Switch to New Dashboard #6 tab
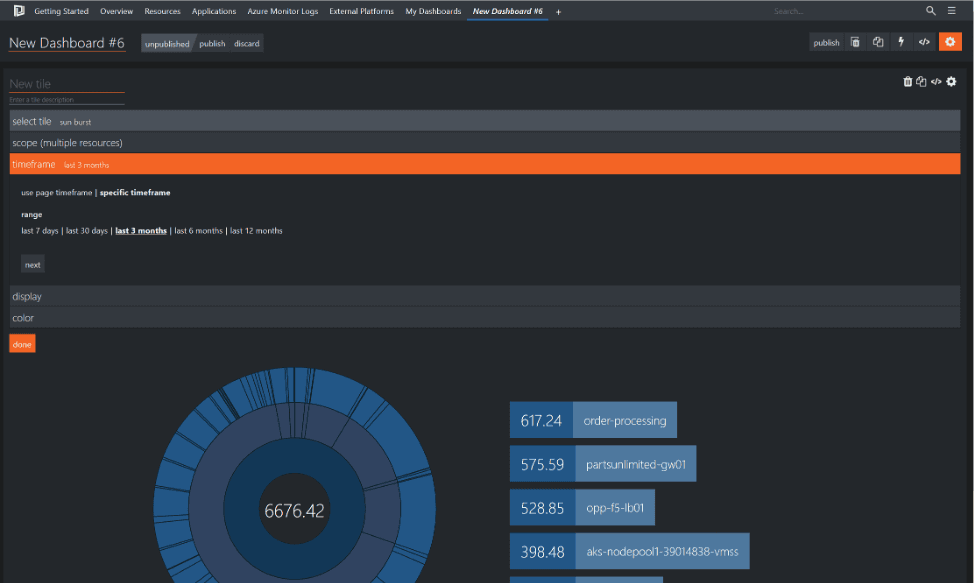The width and height of the screenshot is (974, 583). tap(507, 11)
